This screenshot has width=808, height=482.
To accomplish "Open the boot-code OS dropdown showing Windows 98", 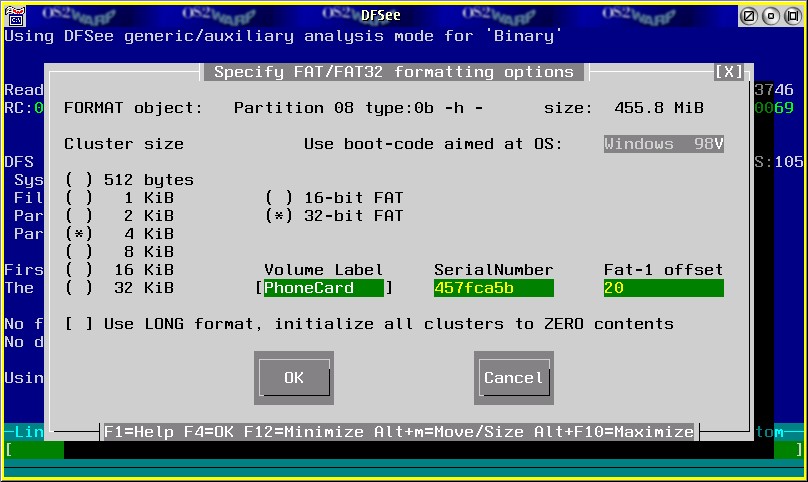I will (x=664, y=144).
